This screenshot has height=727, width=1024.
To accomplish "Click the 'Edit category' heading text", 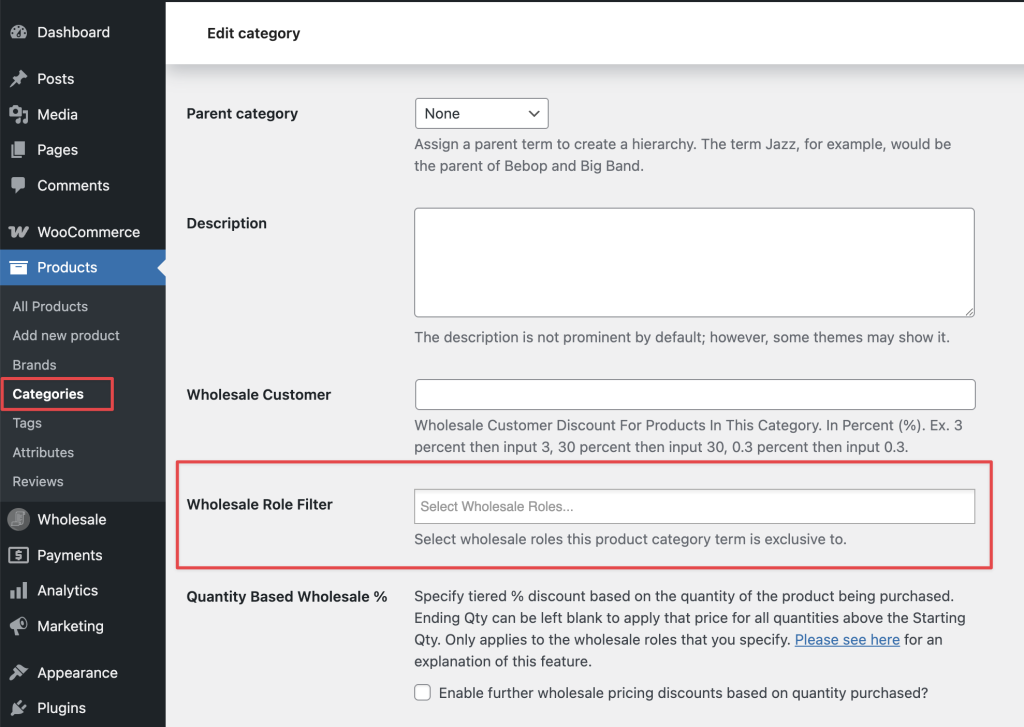I will [x=253, y=33].
